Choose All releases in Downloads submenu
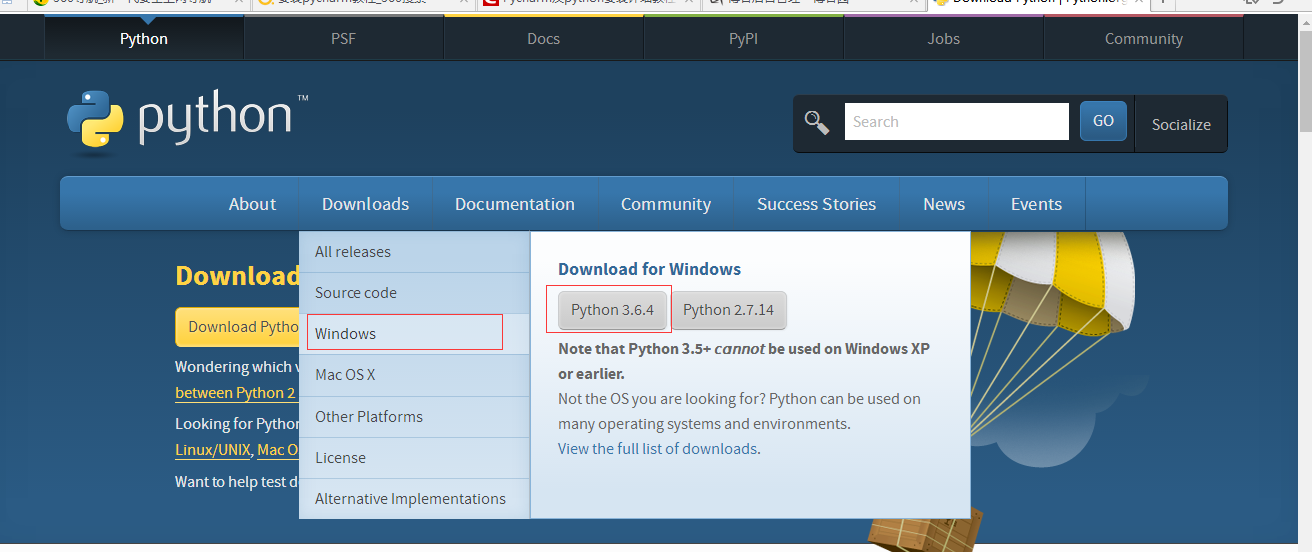The height and width of the screenshot is (552, 1312). [414, 252]
